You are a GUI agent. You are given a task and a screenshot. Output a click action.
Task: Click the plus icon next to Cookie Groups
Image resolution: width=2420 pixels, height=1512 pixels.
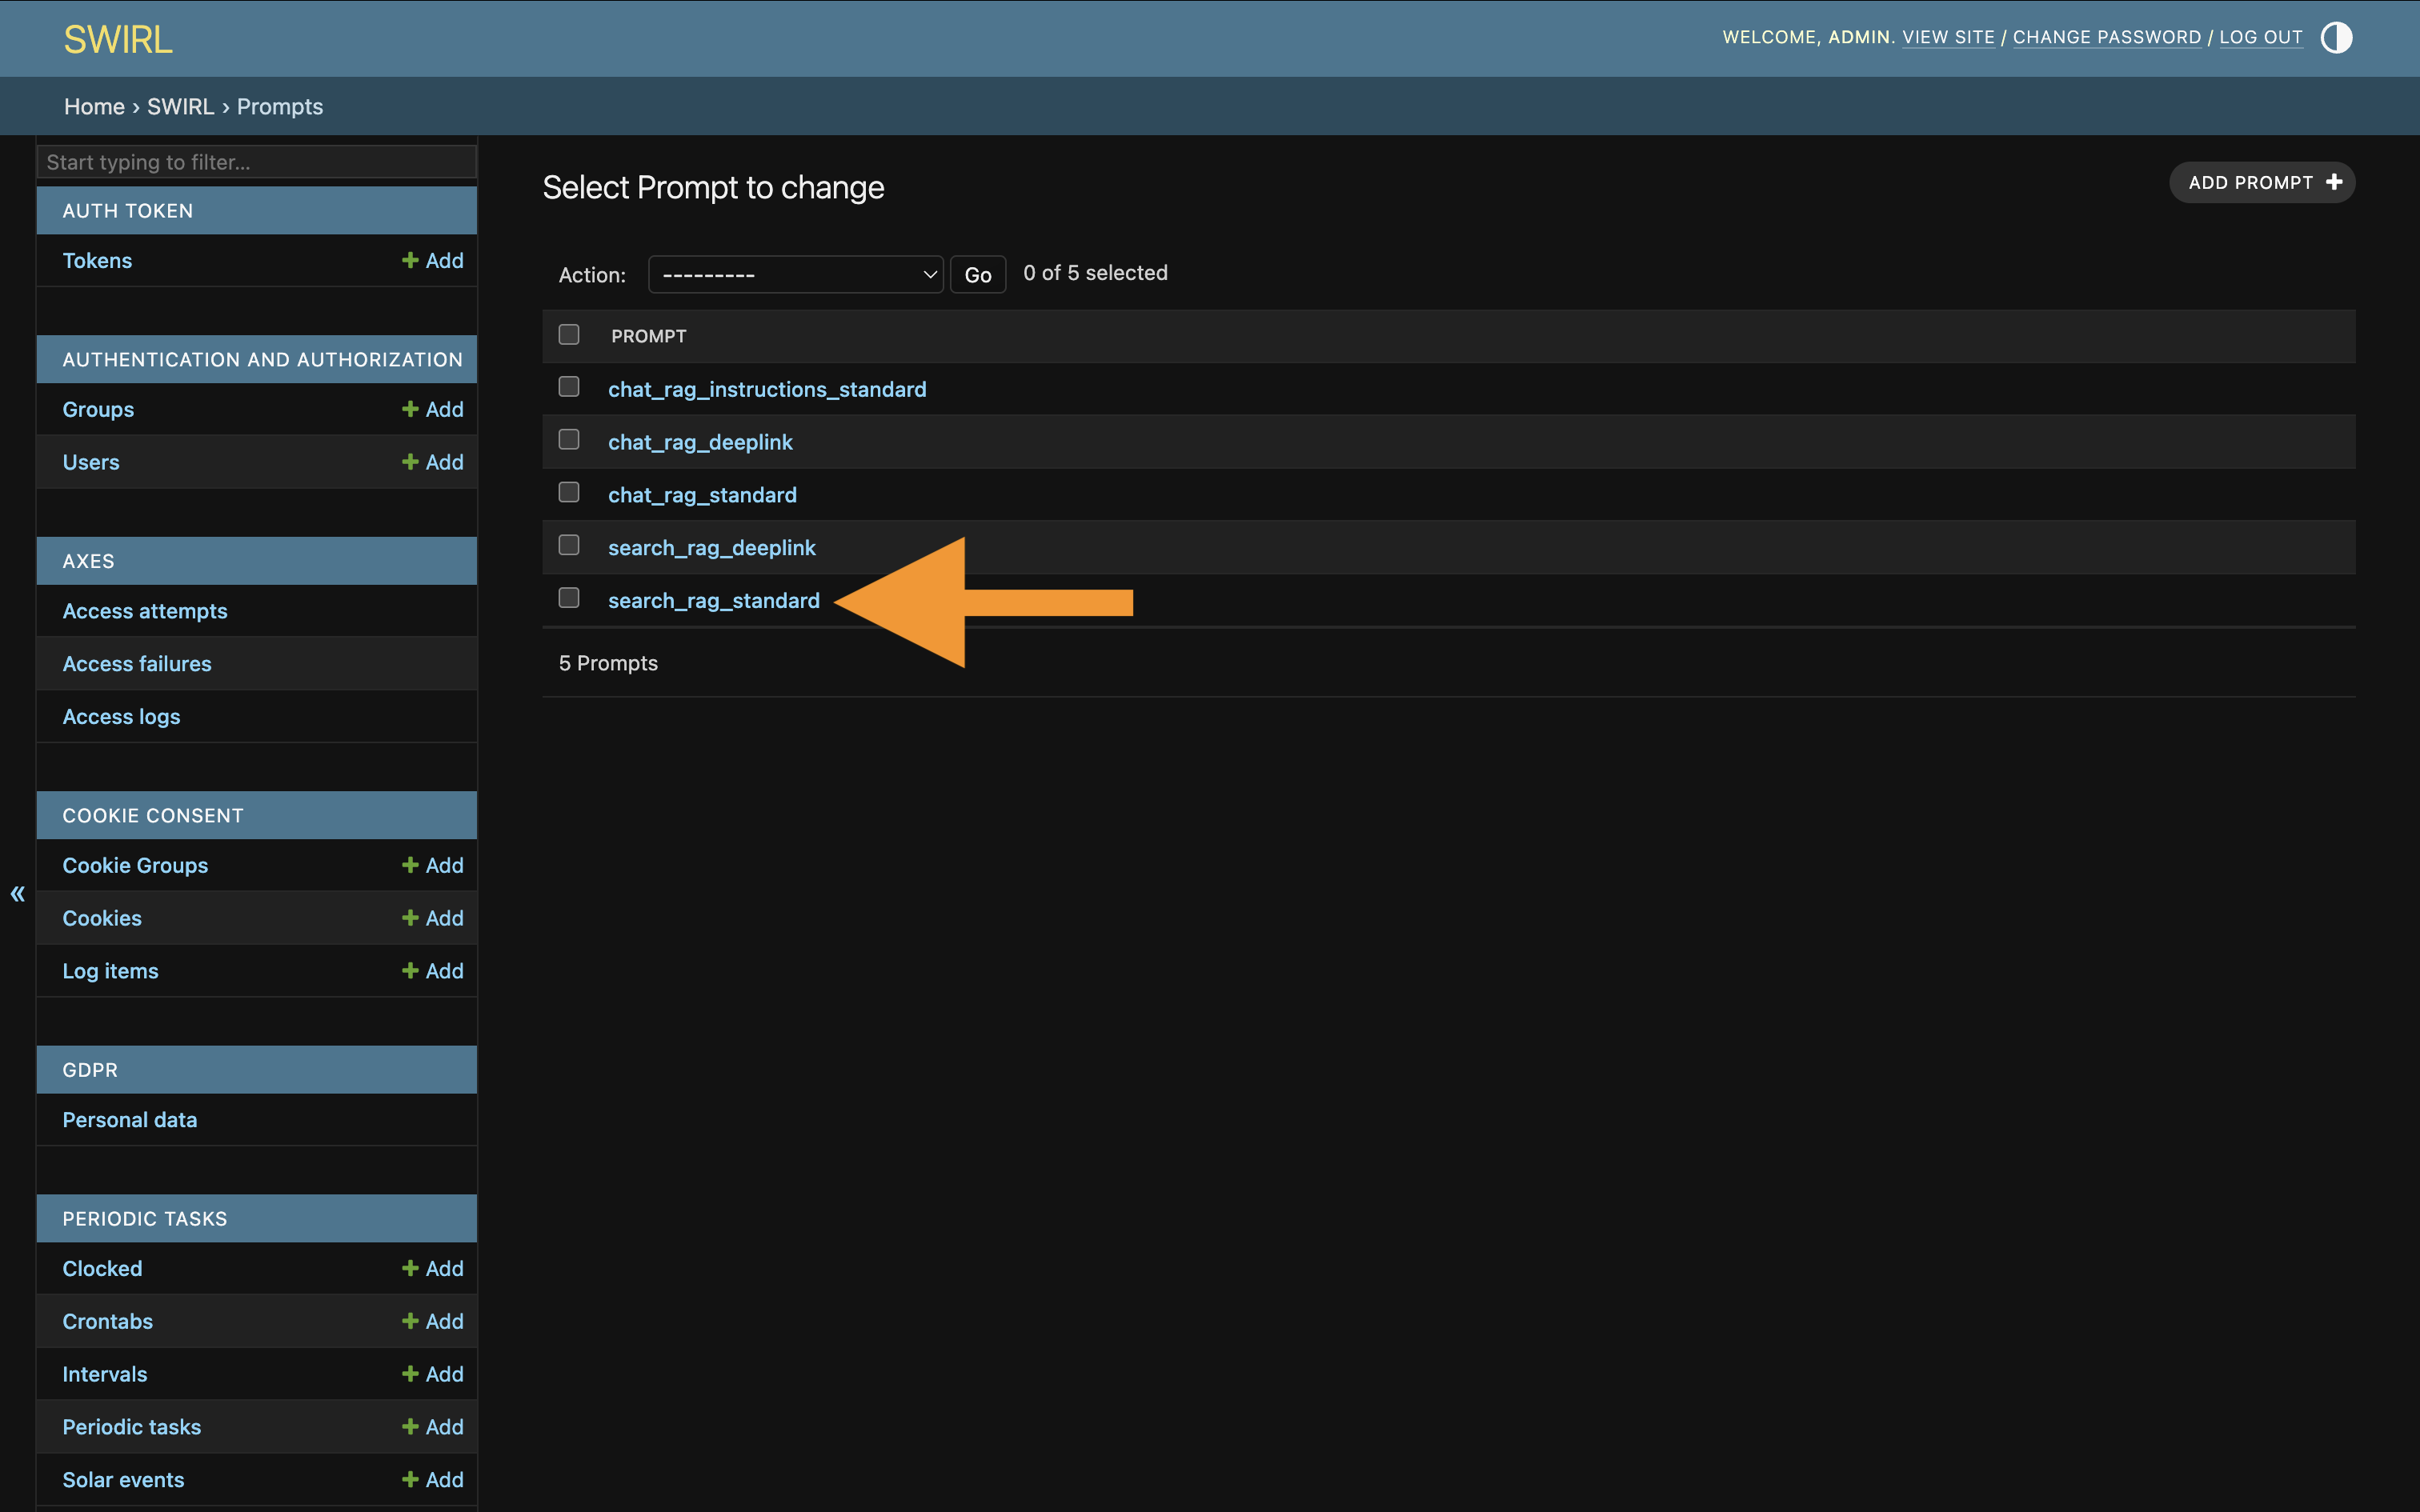pyautogui.click(x=412, y=865)
